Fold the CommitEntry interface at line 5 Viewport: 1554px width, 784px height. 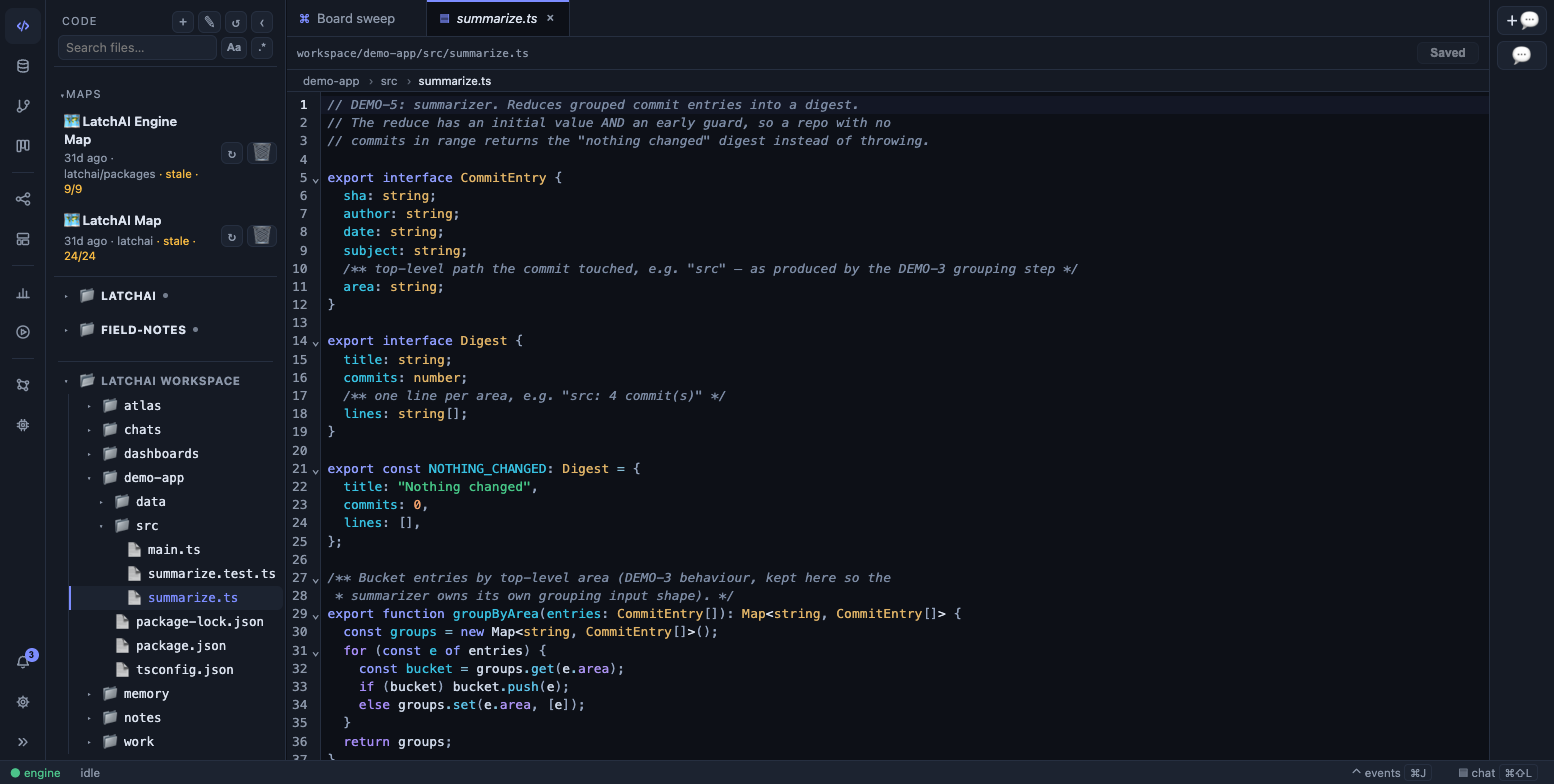[316, 179]
